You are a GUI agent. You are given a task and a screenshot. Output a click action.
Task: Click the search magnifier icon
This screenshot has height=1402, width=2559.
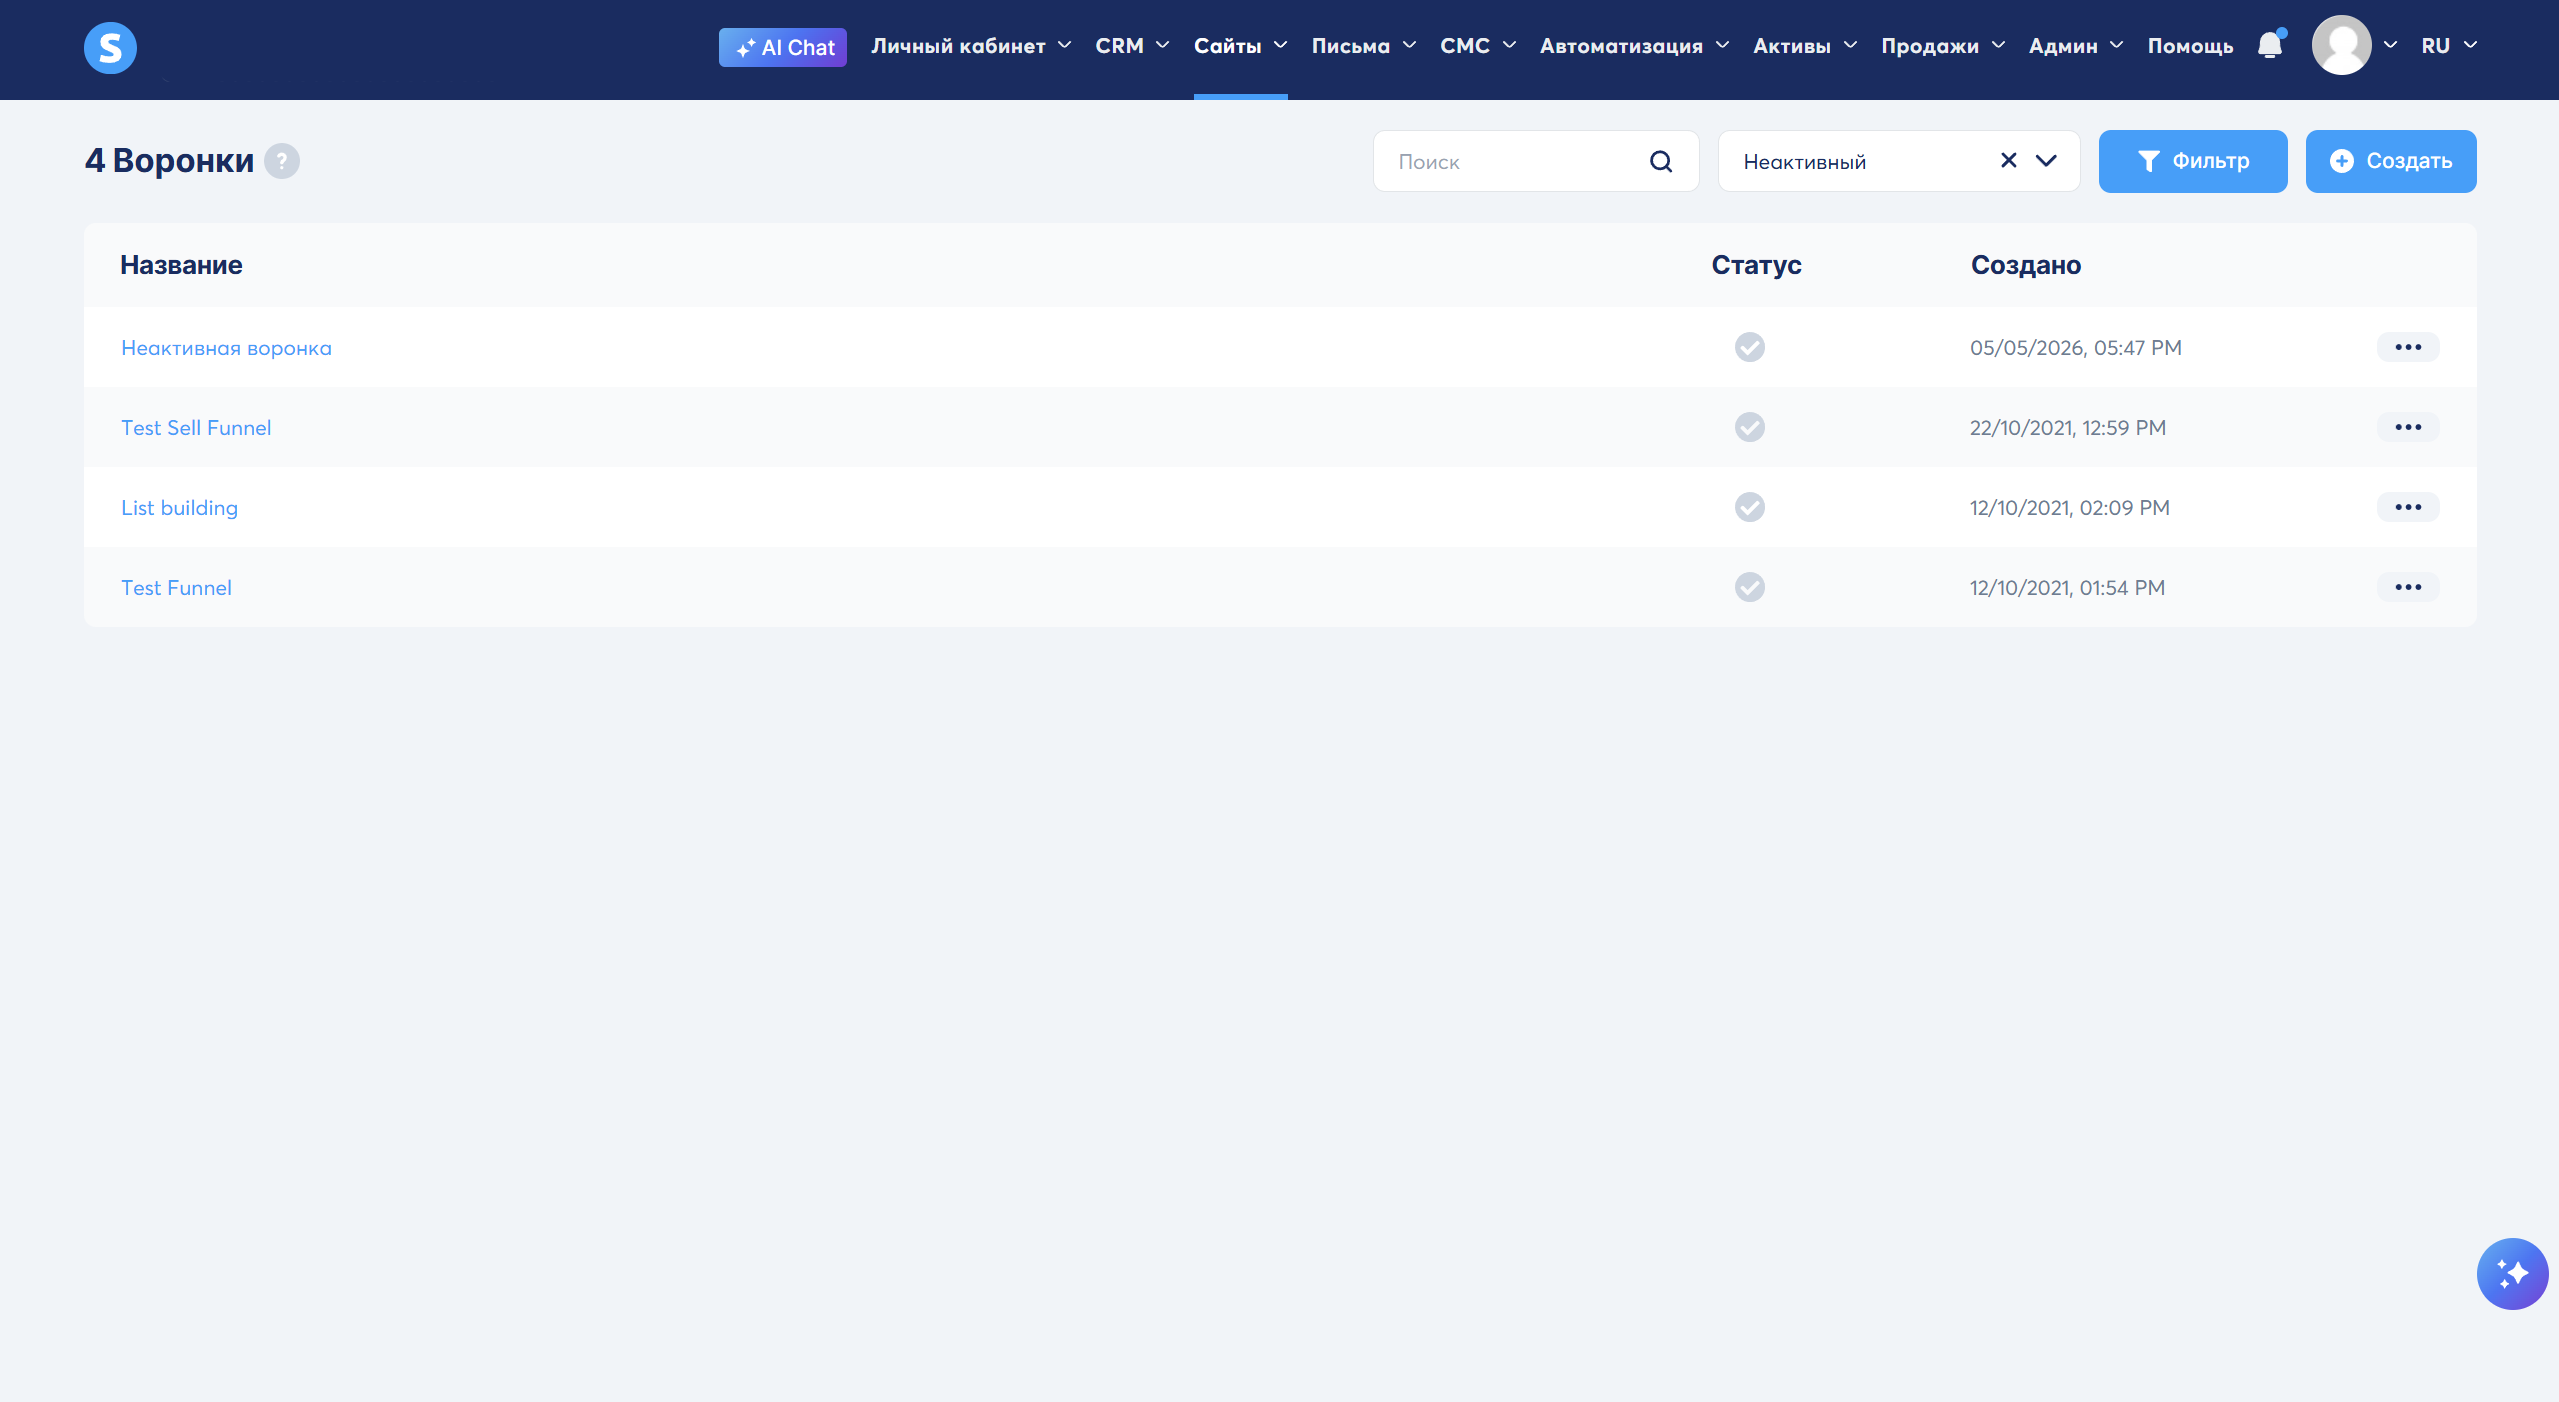click(1661, 161)
